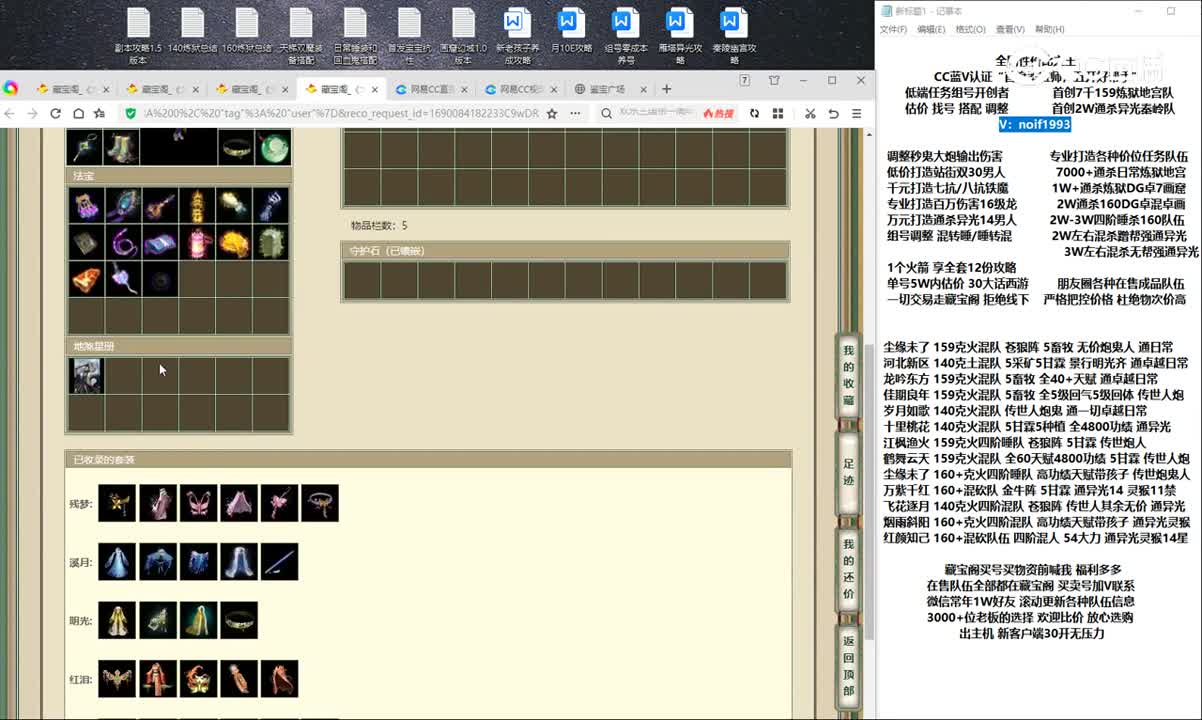Click the 物品栏数: 5 text
This screenshot has height=720, width=1202.
click(379, 225)
